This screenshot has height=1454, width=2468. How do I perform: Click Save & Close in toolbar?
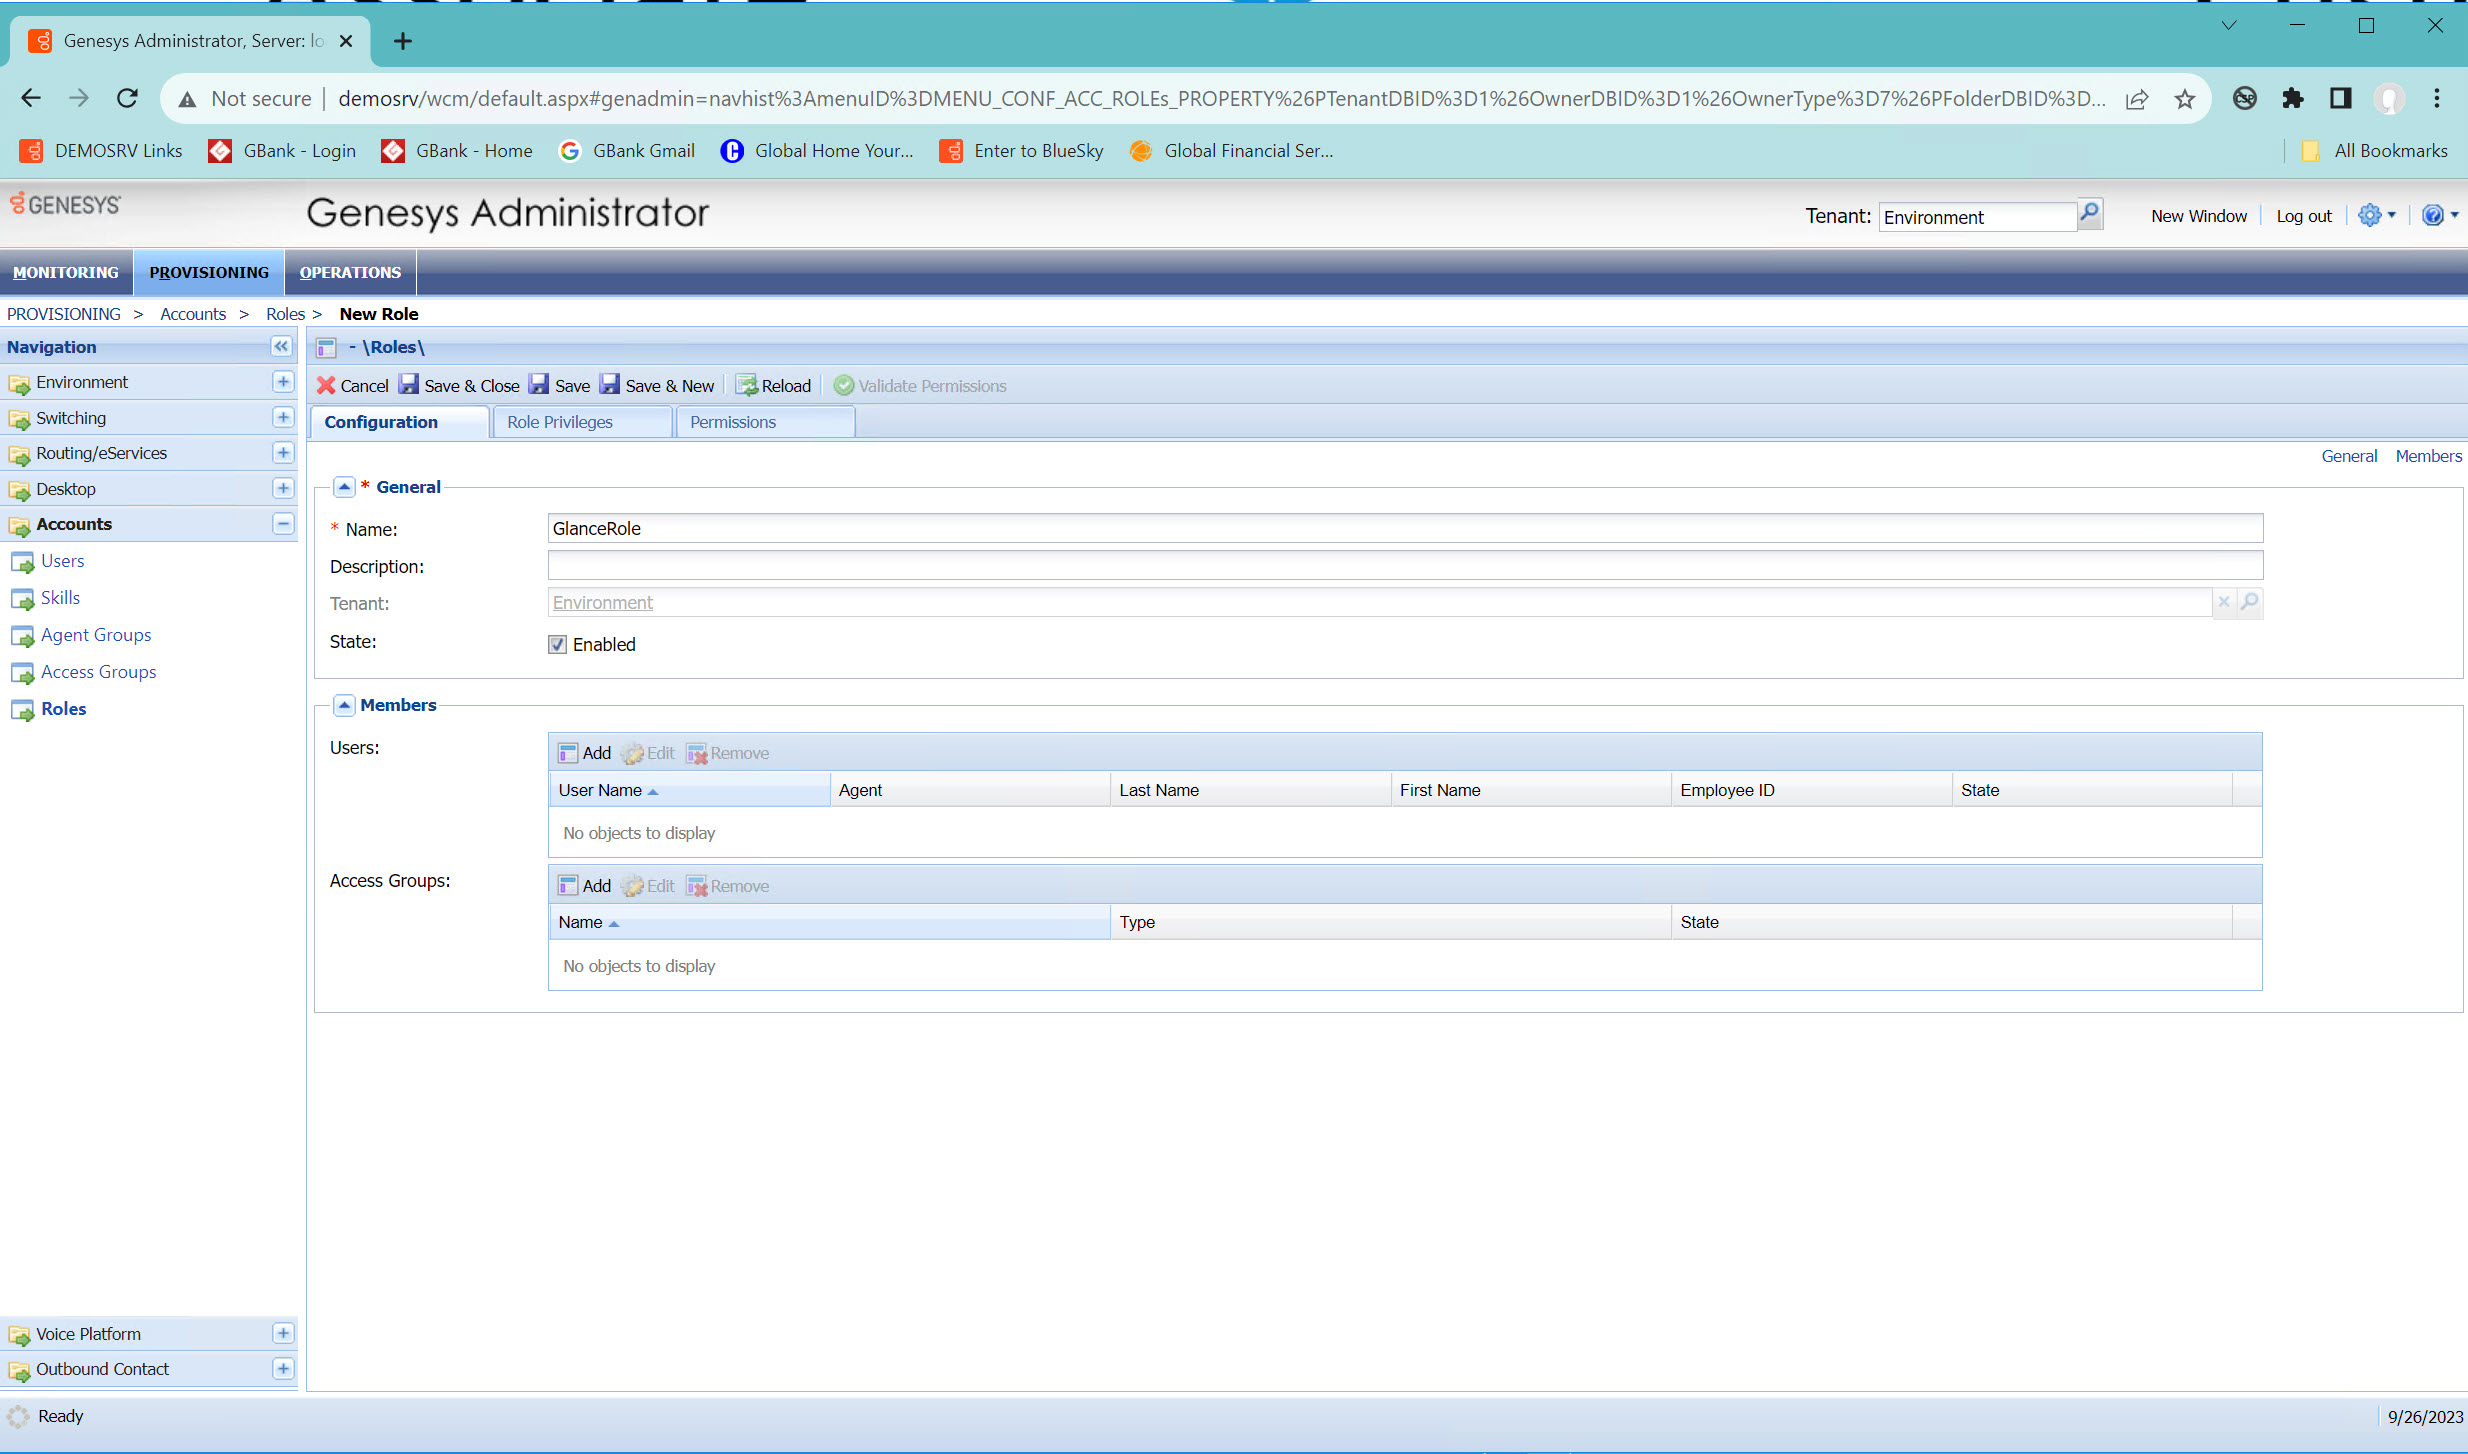point(460,386)
